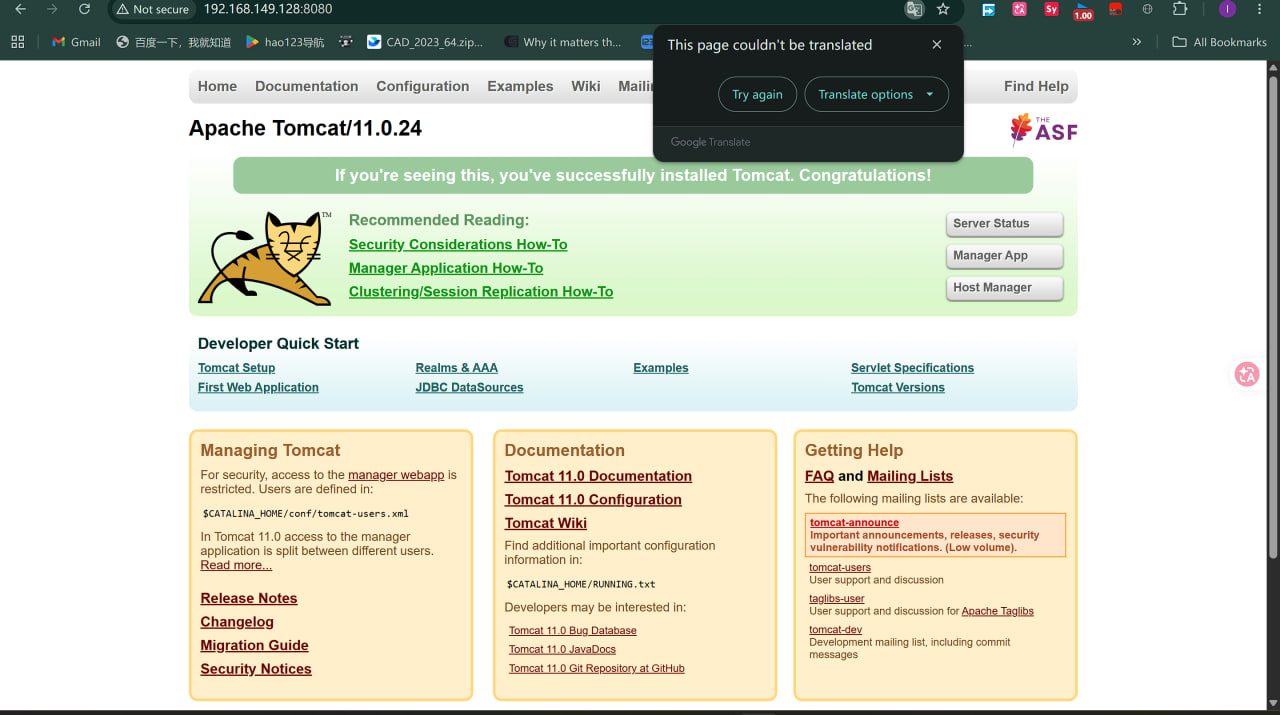Open the Realms & AAA link
This screenshot has height=715, width=1280.
(x=457, y=368)
